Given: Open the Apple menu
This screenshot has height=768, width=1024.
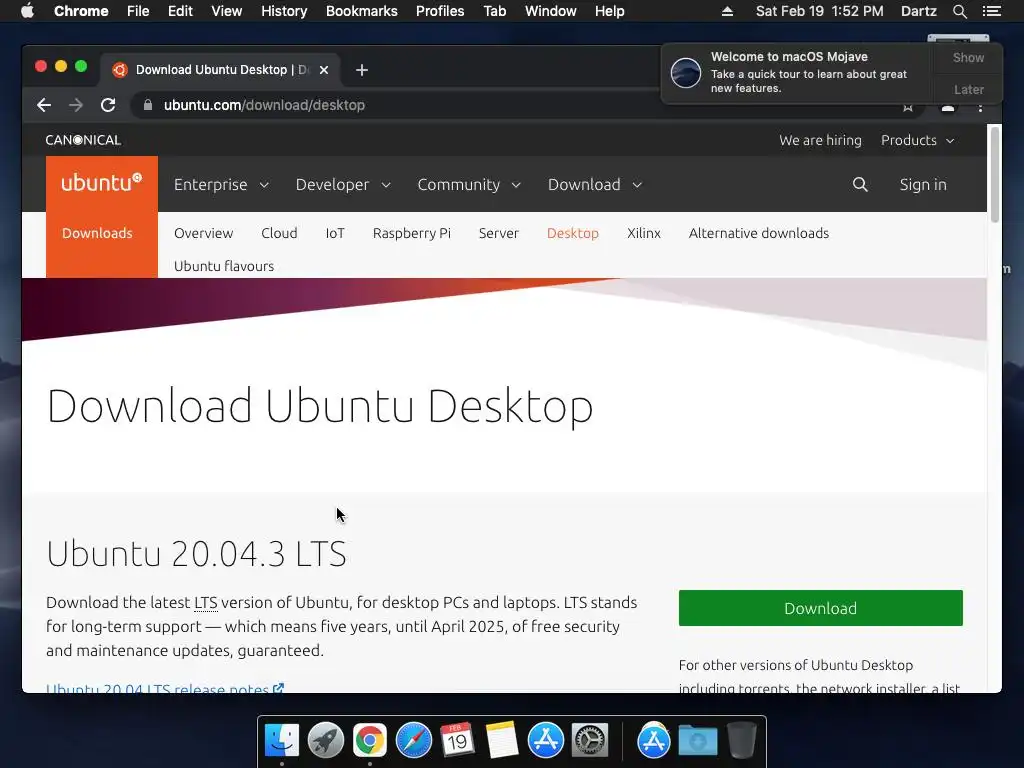Looking at the screenshot, I should click(27, 11).
